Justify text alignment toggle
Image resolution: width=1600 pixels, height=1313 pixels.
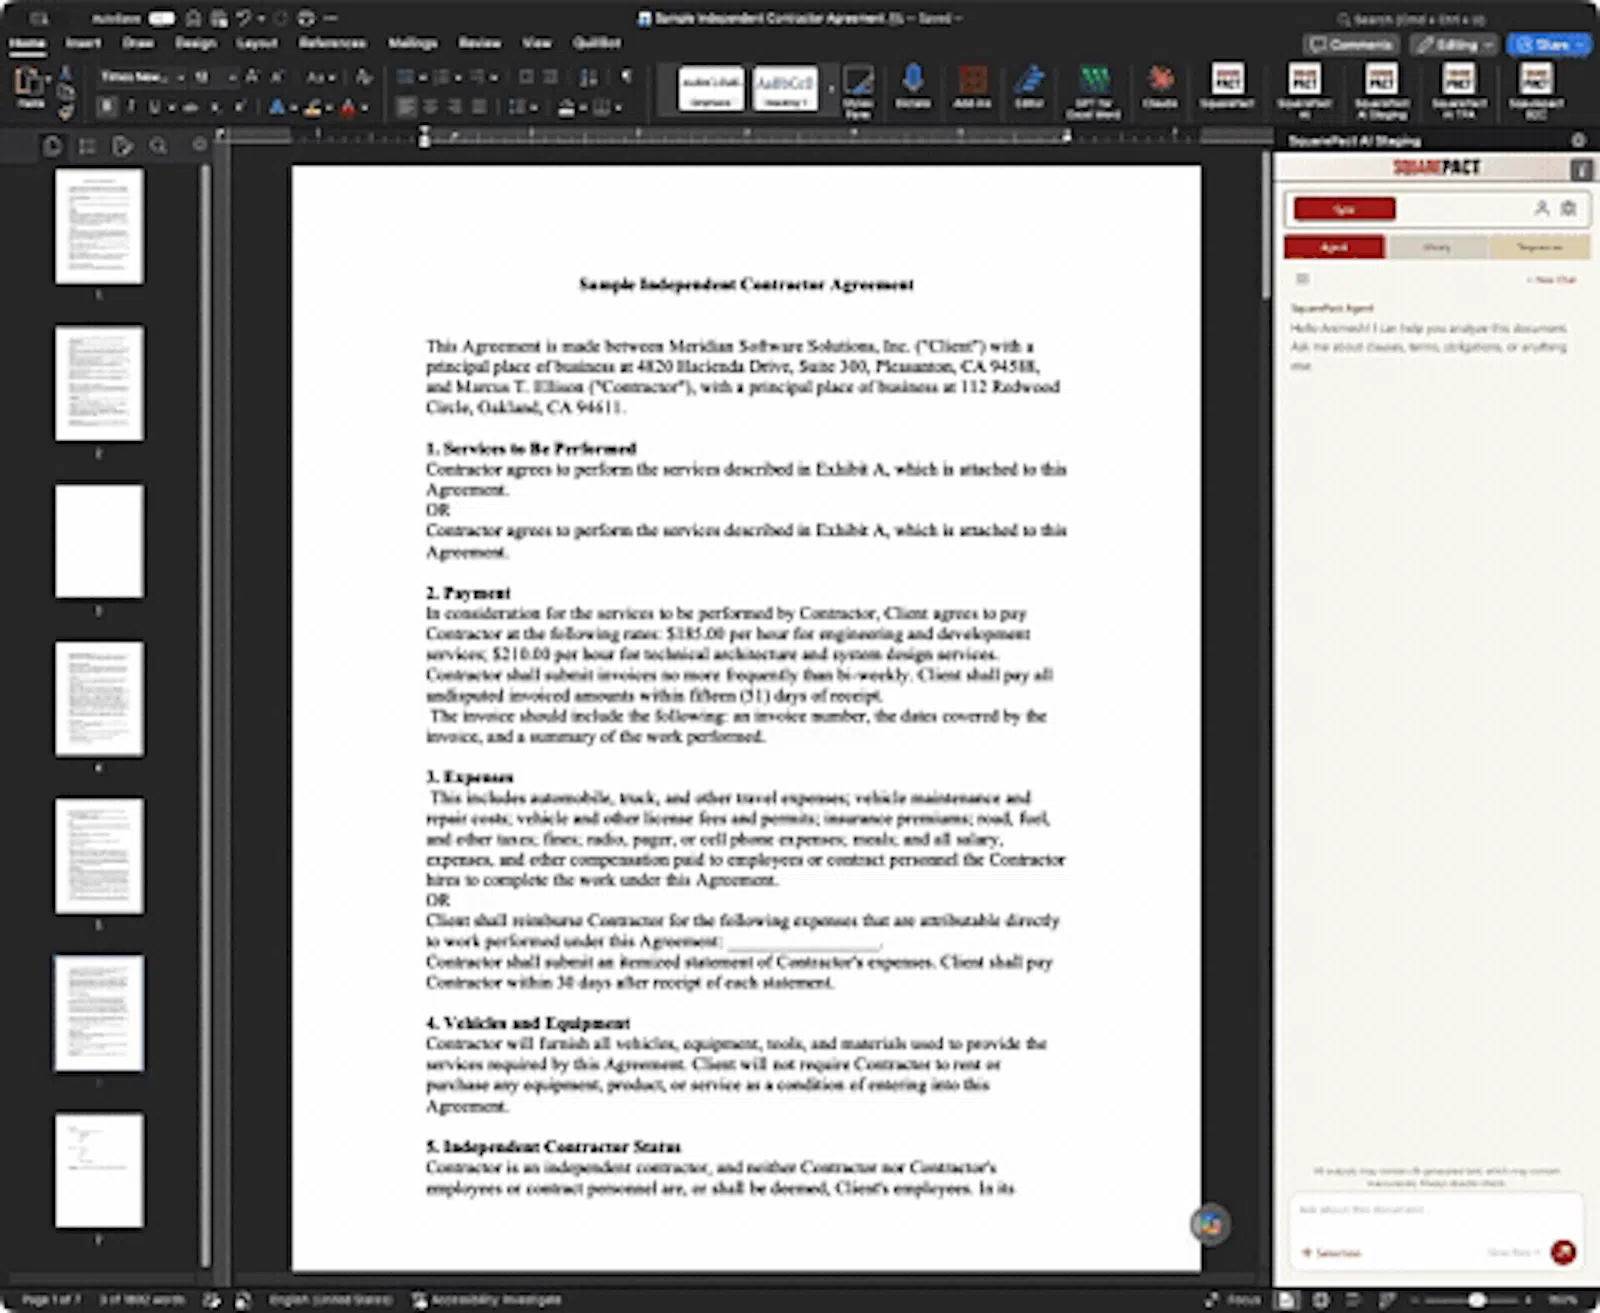(x=480, y=107)
